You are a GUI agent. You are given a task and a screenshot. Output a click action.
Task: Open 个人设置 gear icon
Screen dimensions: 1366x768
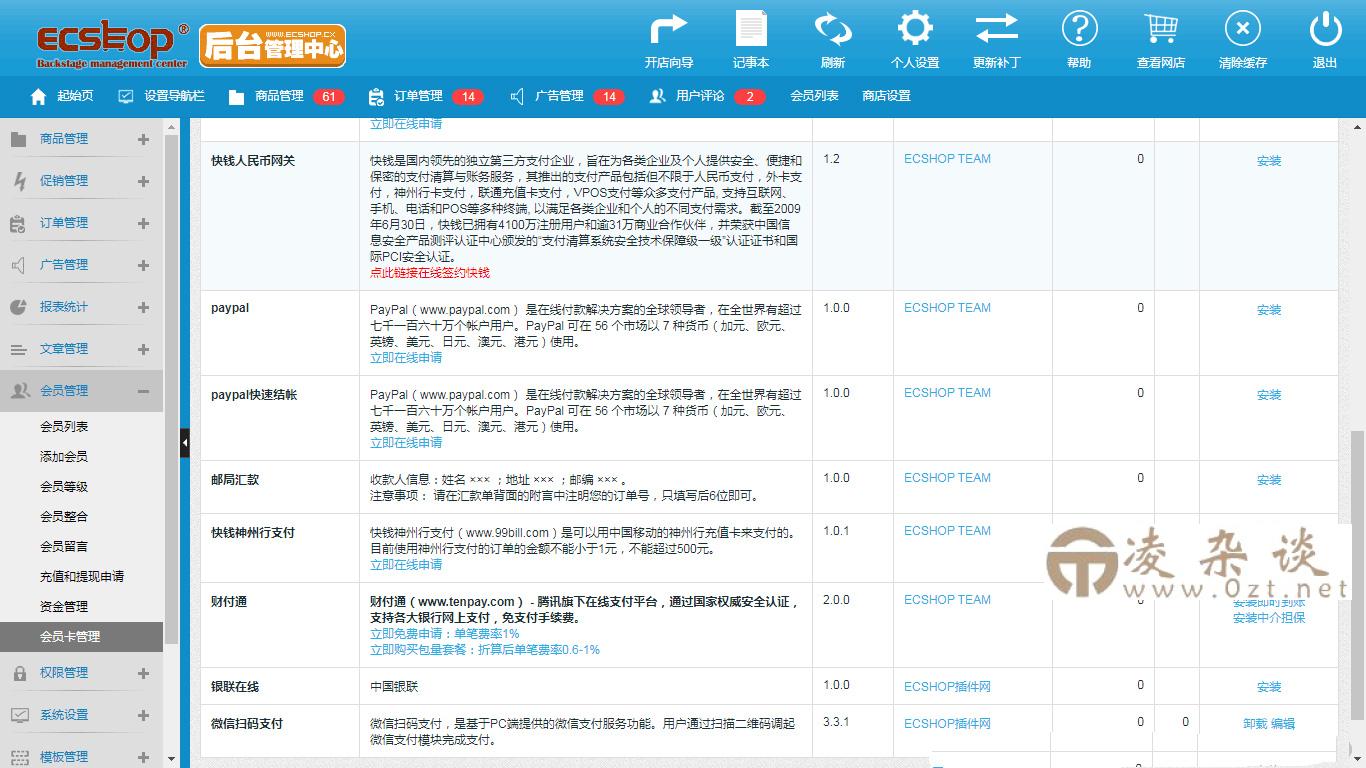click(914, 29)
